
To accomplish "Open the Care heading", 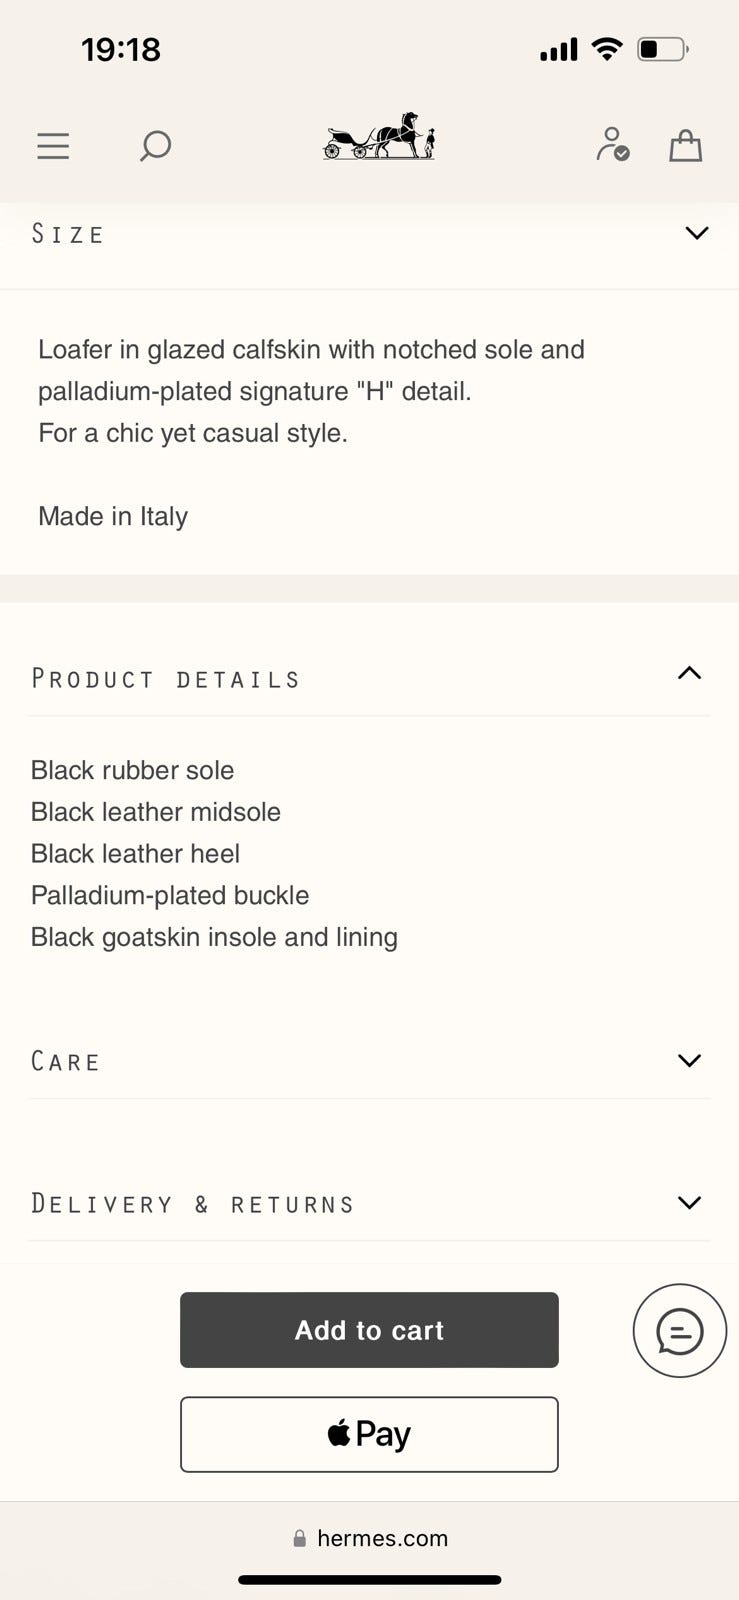I will coord(66,1061).
